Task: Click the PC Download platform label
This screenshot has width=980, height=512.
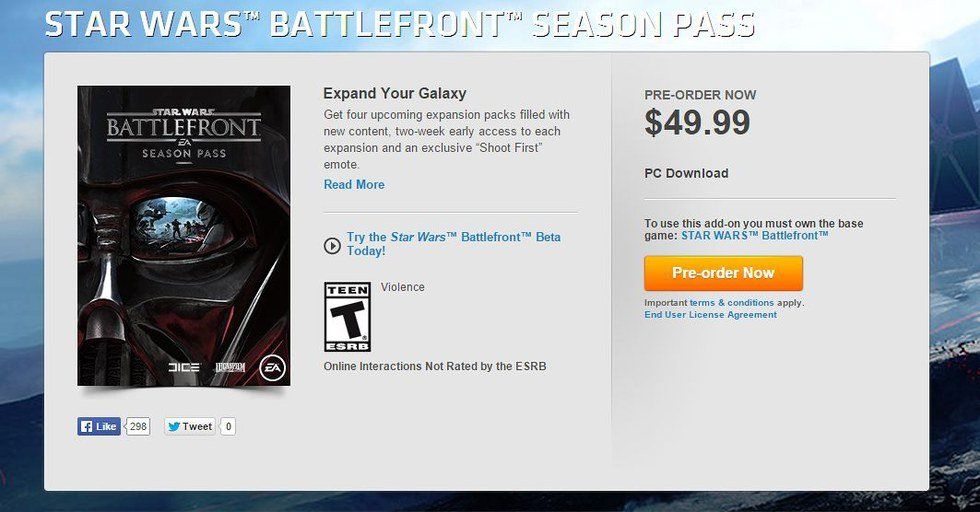Action: [686, 173]
